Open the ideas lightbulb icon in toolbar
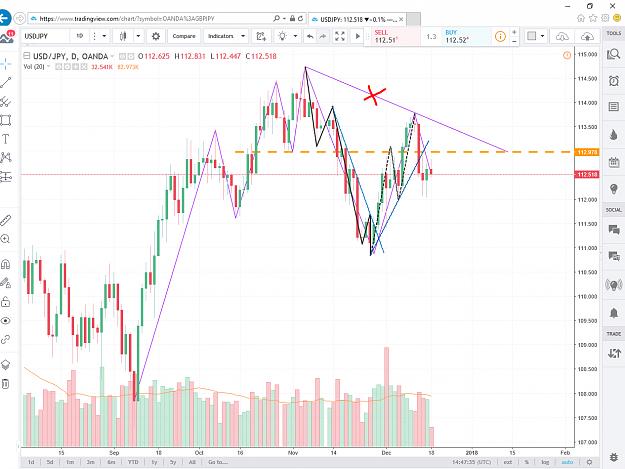Screen dimensions: 625x469 (282, 36)
